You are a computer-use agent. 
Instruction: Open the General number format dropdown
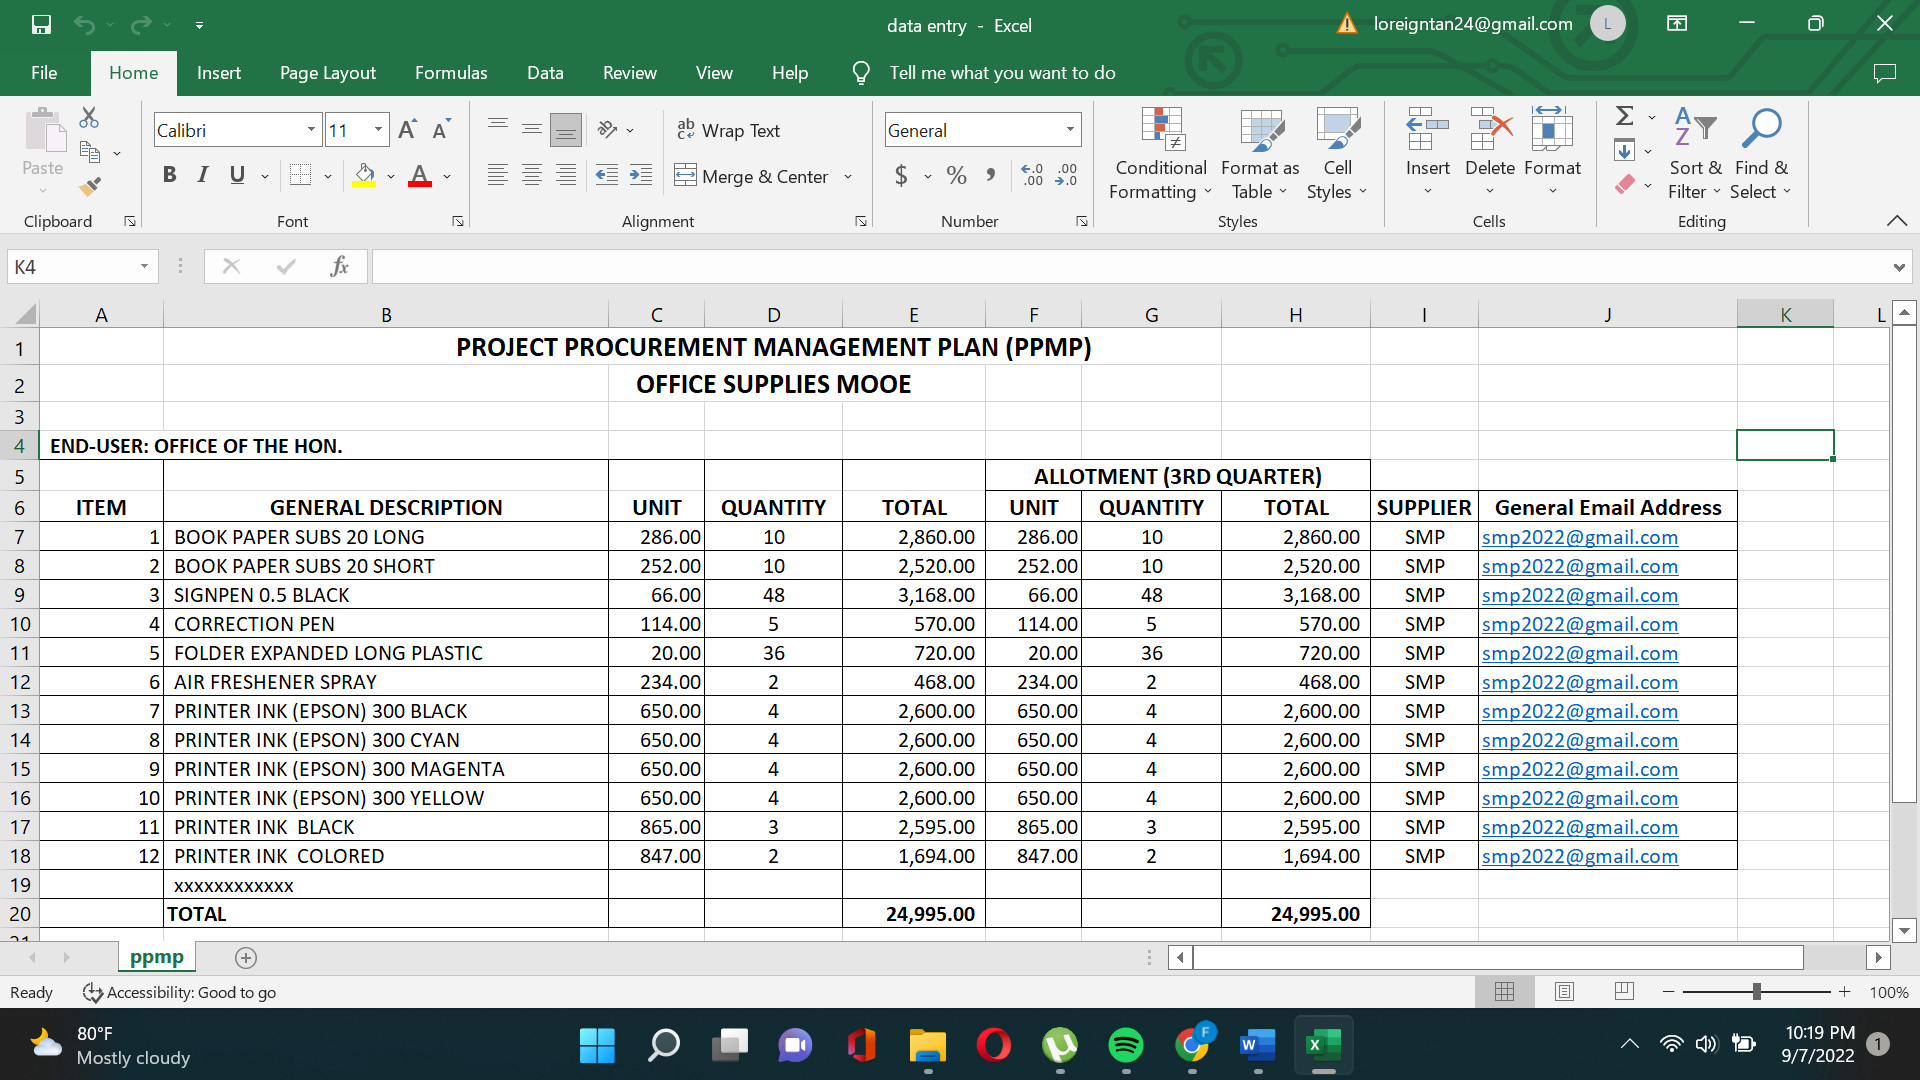pos(1070,130)
